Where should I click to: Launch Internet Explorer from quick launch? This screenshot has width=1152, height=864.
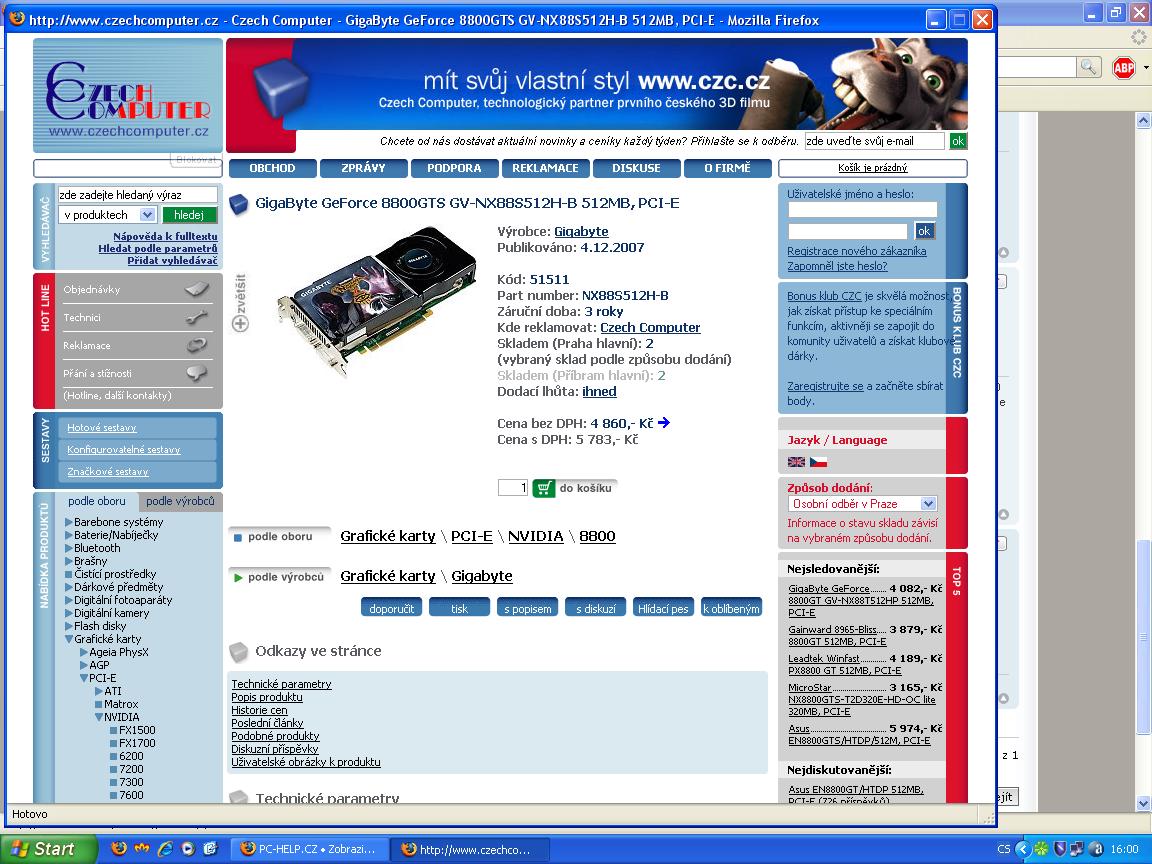coord(165,849)
